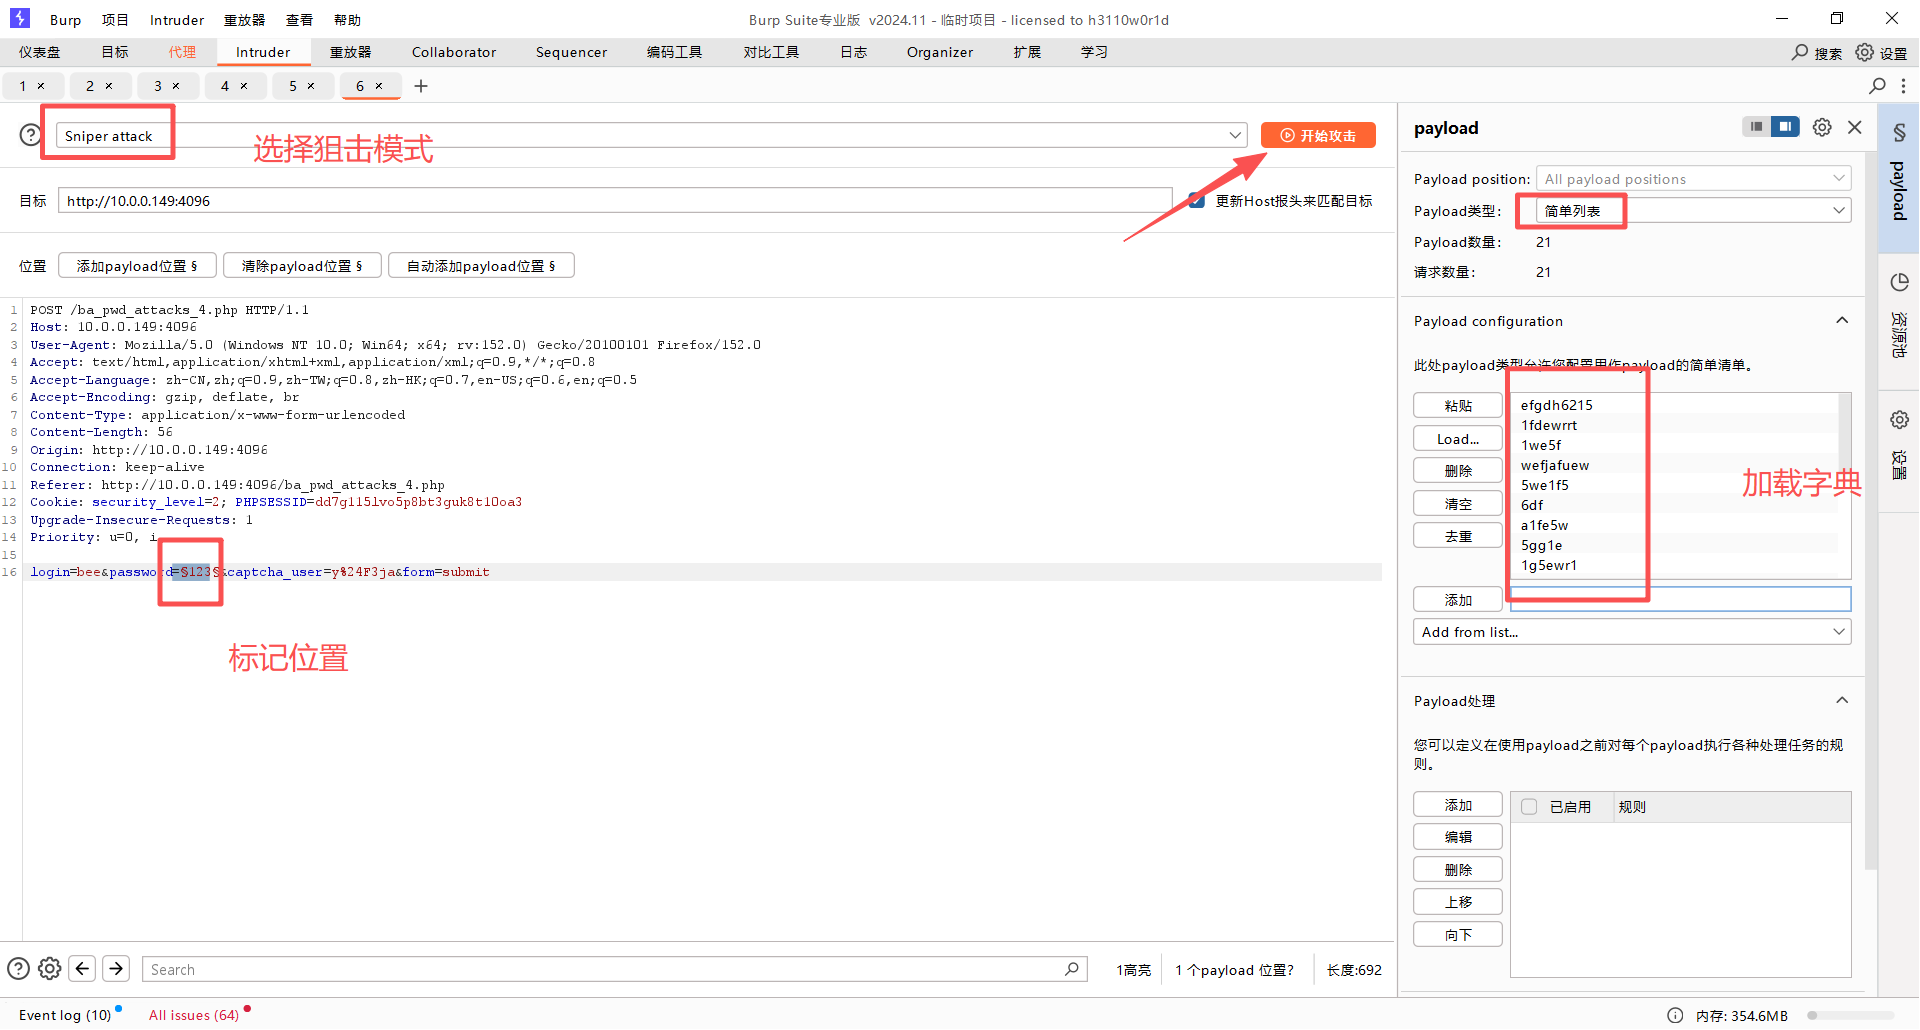Viewport: 1920px width, 1030px height.
Task: Switch to the Organizer tab
Action: pyautogui.click(x=940, y=52)
